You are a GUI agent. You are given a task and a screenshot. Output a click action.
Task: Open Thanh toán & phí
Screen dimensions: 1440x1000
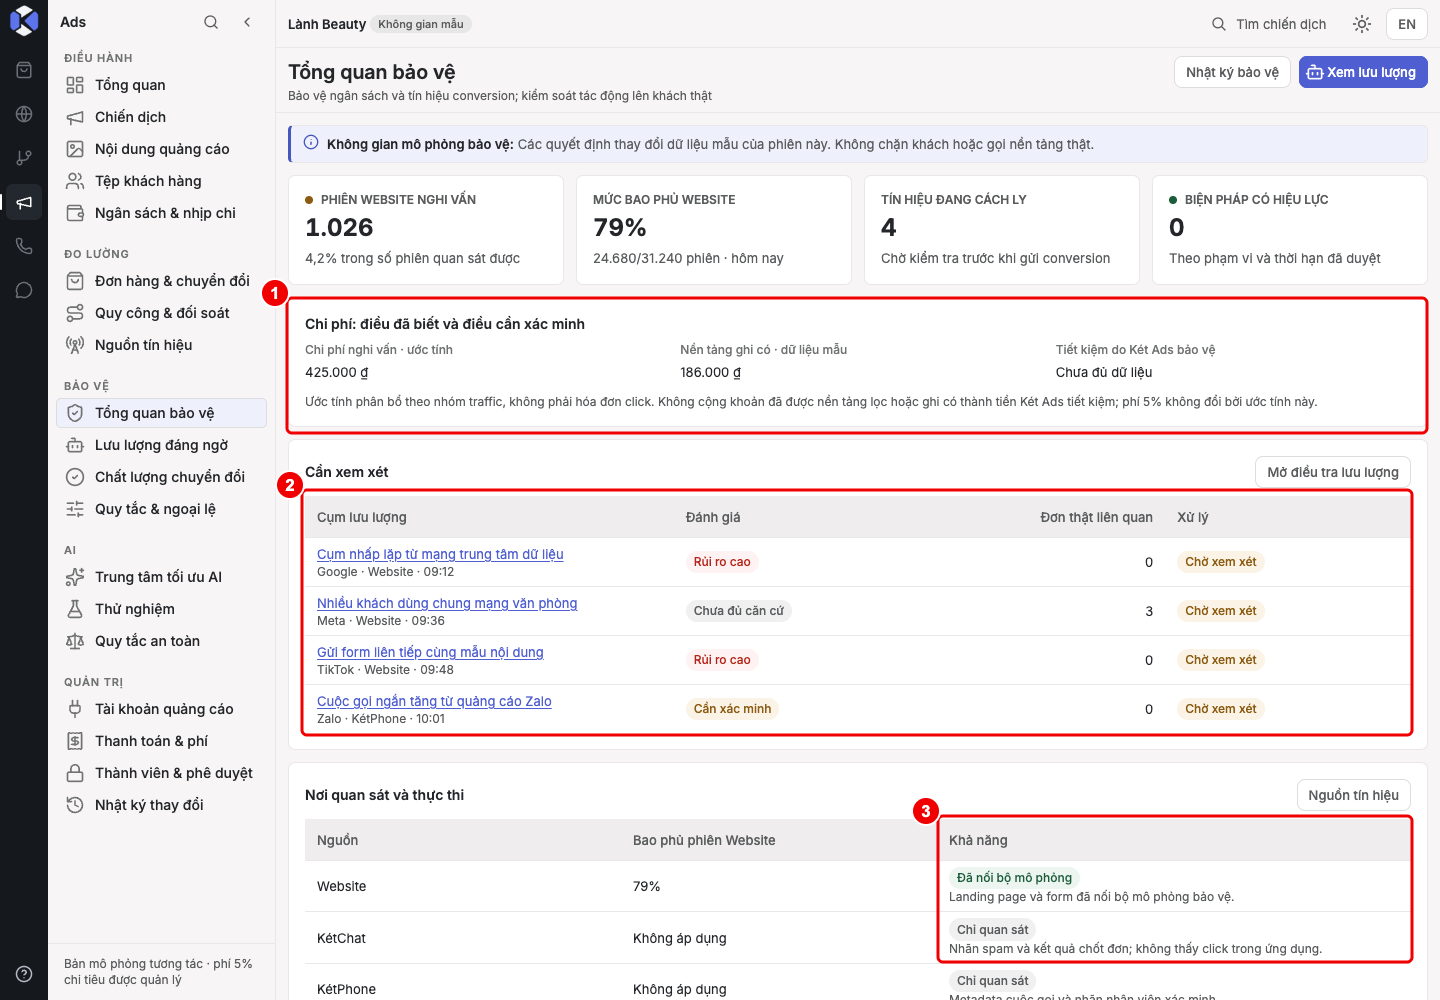pyautogui.click(x=161, y=741)
